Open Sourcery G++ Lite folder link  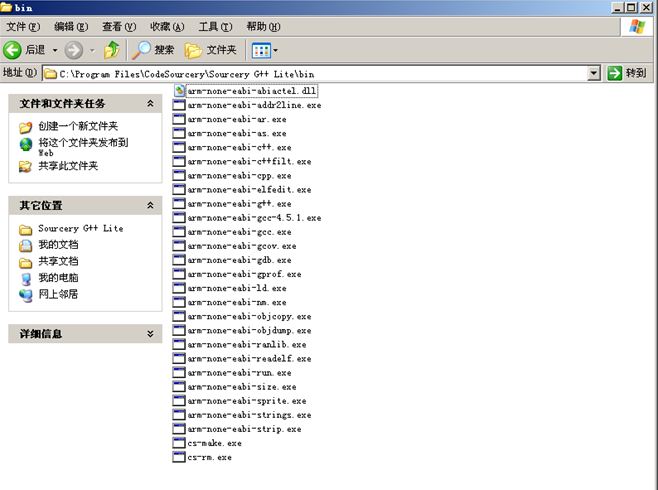pos(81,229)
